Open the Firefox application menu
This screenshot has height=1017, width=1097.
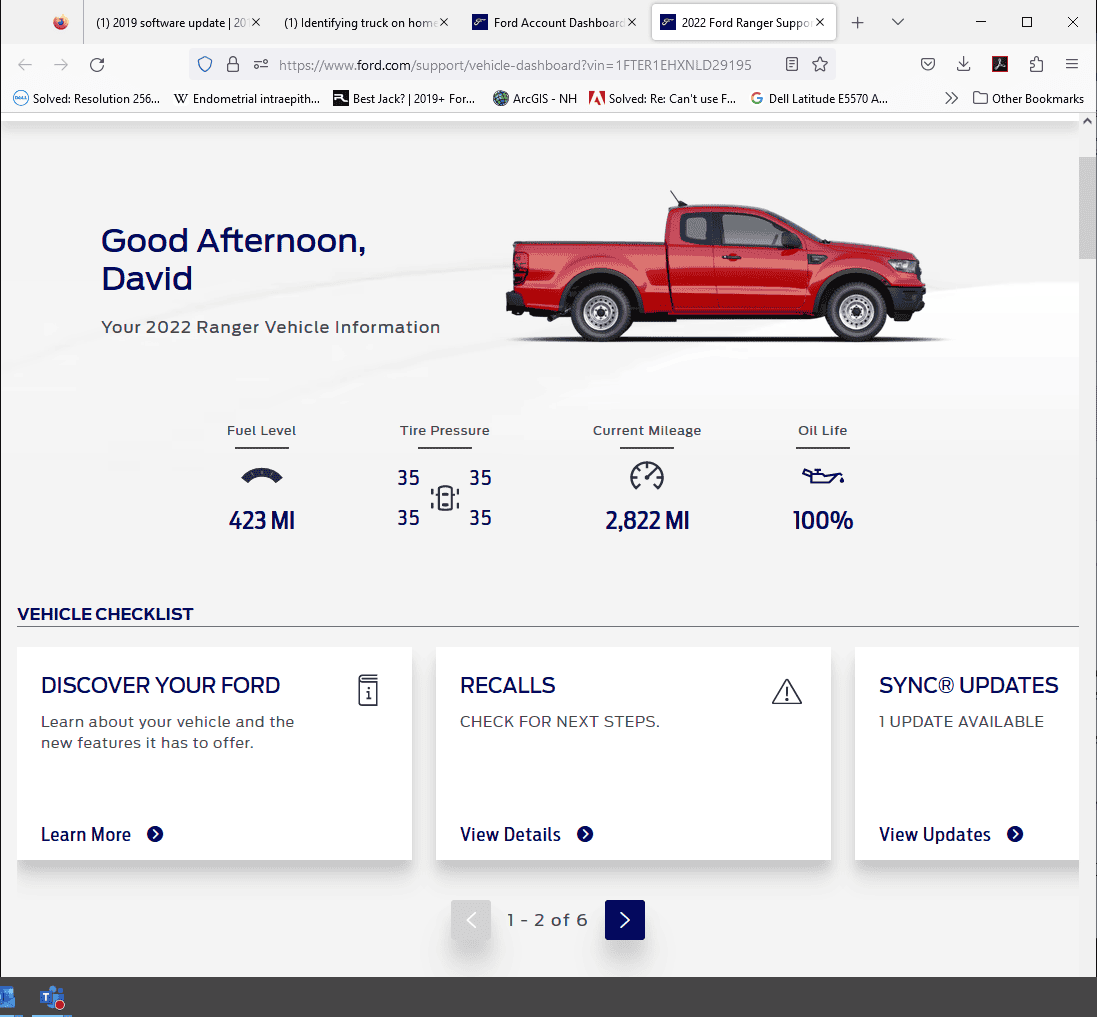point(1072,64)
